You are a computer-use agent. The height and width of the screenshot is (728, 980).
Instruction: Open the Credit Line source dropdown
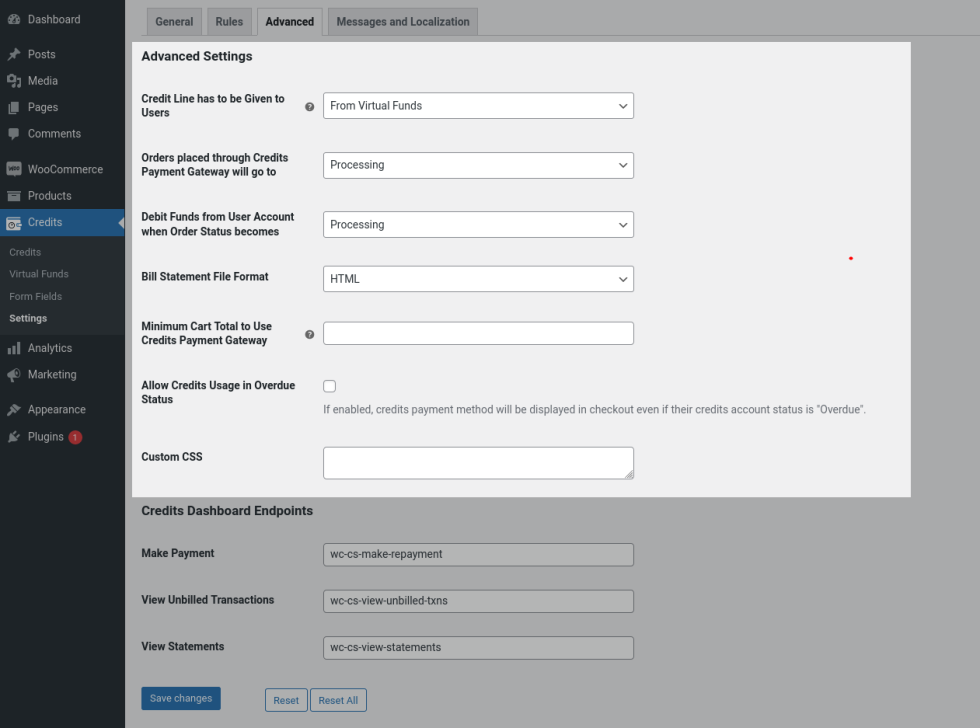tap(478, 106)
